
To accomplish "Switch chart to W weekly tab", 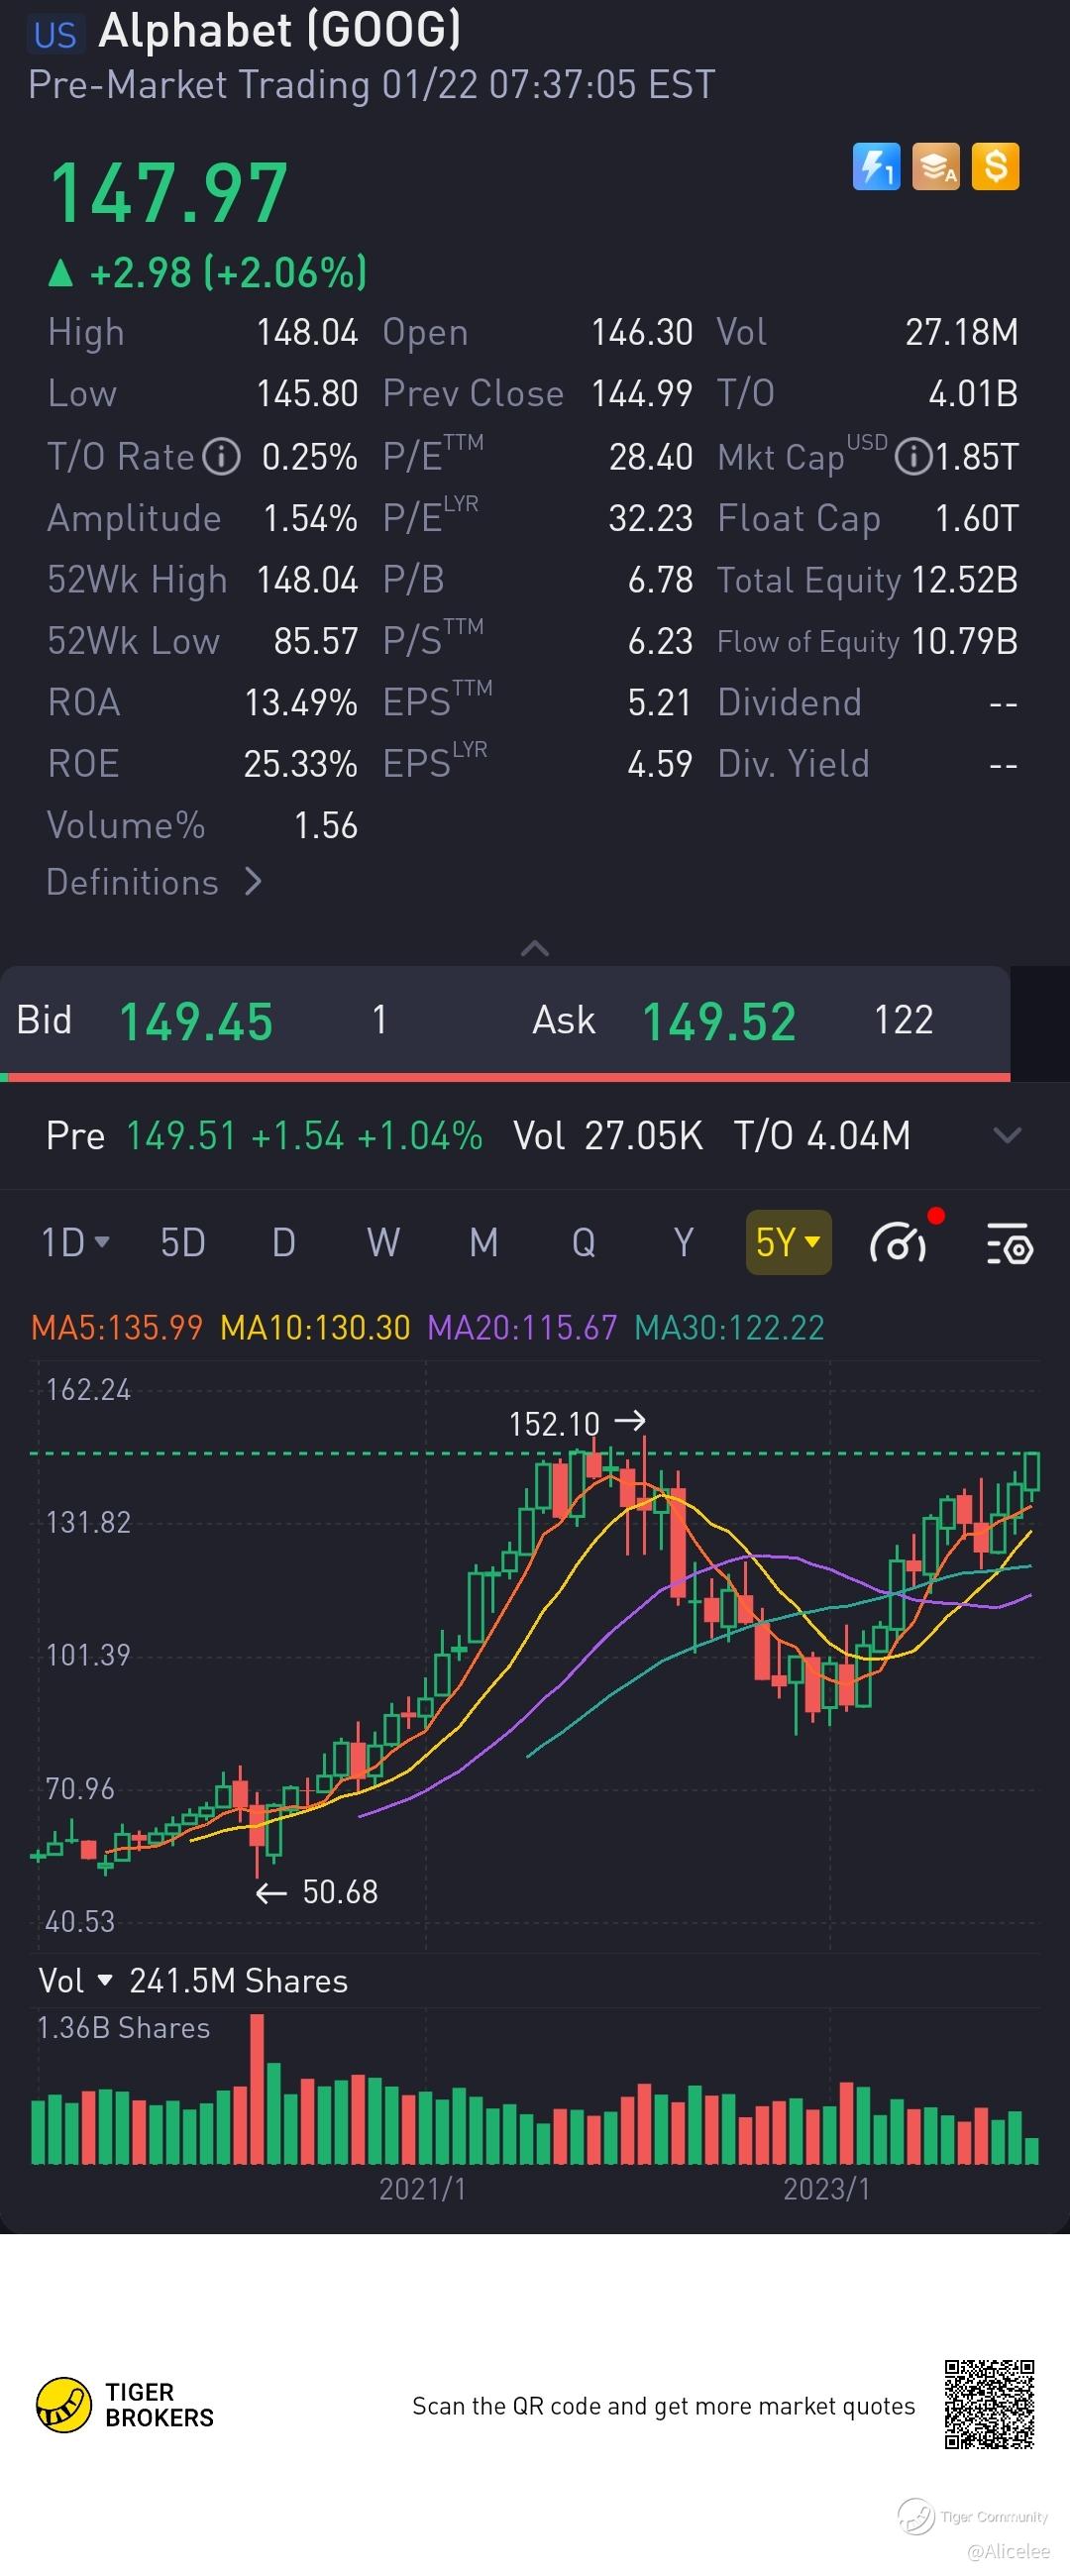I will tap(384, 1243).
